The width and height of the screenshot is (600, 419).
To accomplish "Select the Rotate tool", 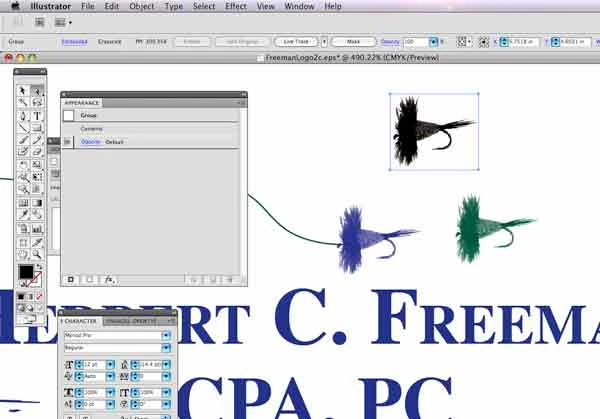I will 23,165.
